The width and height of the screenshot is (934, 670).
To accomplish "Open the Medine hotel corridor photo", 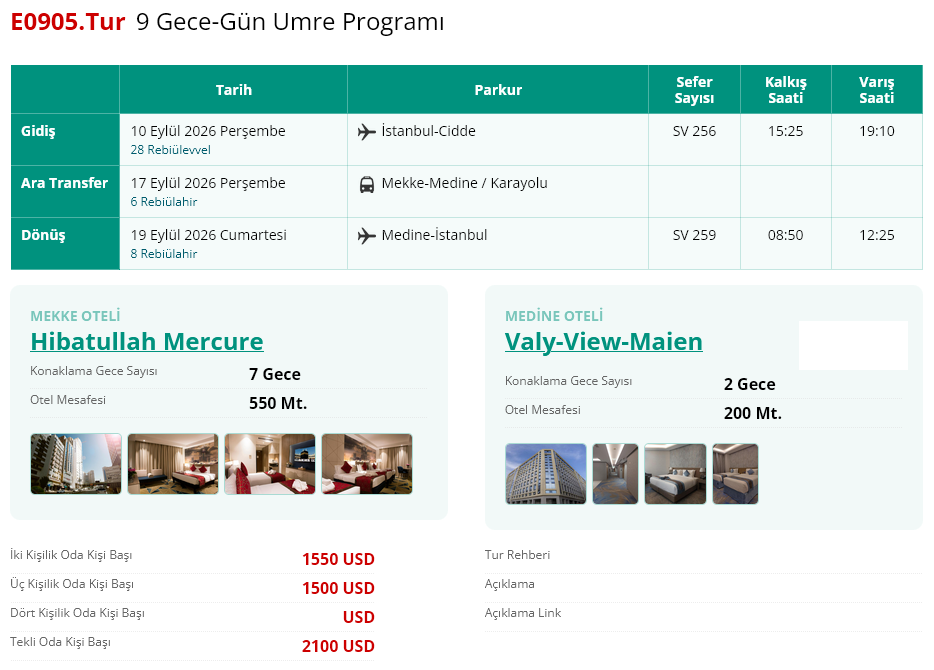I will 615,474.
